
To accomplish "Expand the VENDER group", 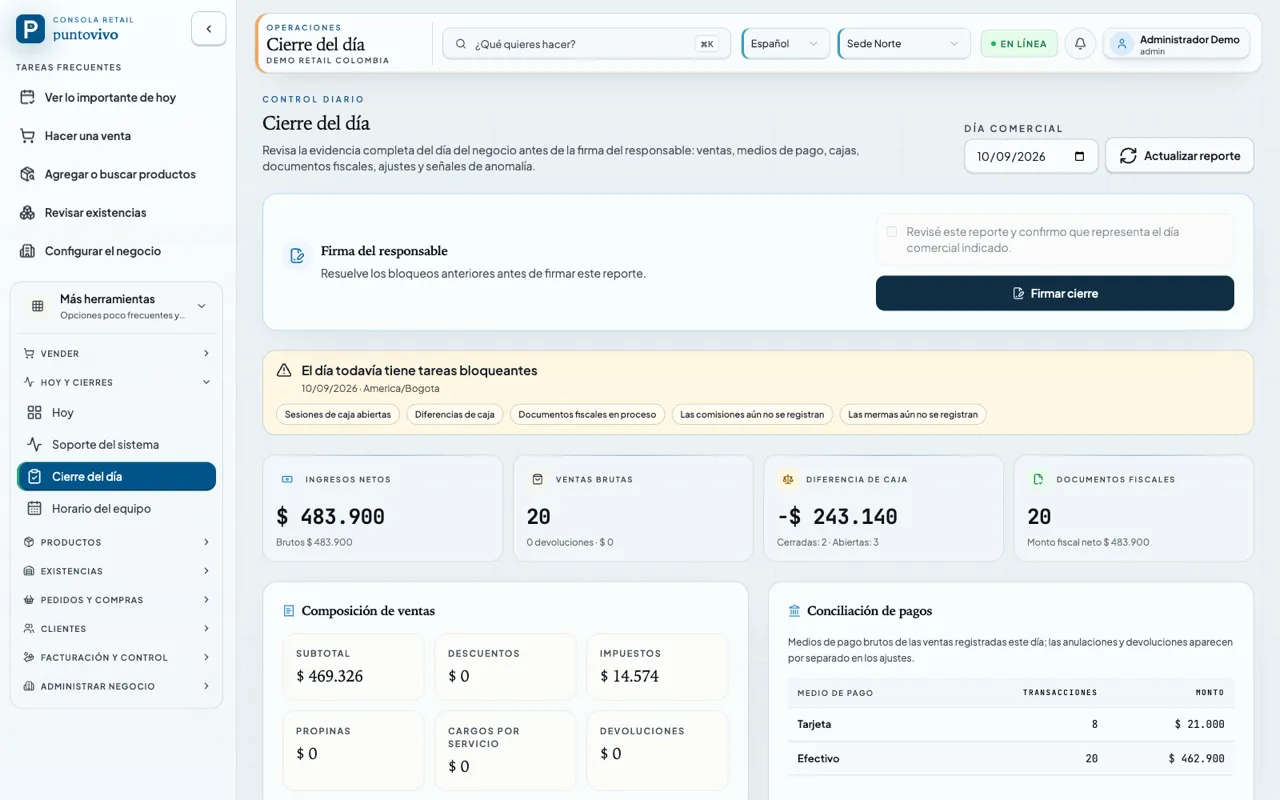I will 117,354.
